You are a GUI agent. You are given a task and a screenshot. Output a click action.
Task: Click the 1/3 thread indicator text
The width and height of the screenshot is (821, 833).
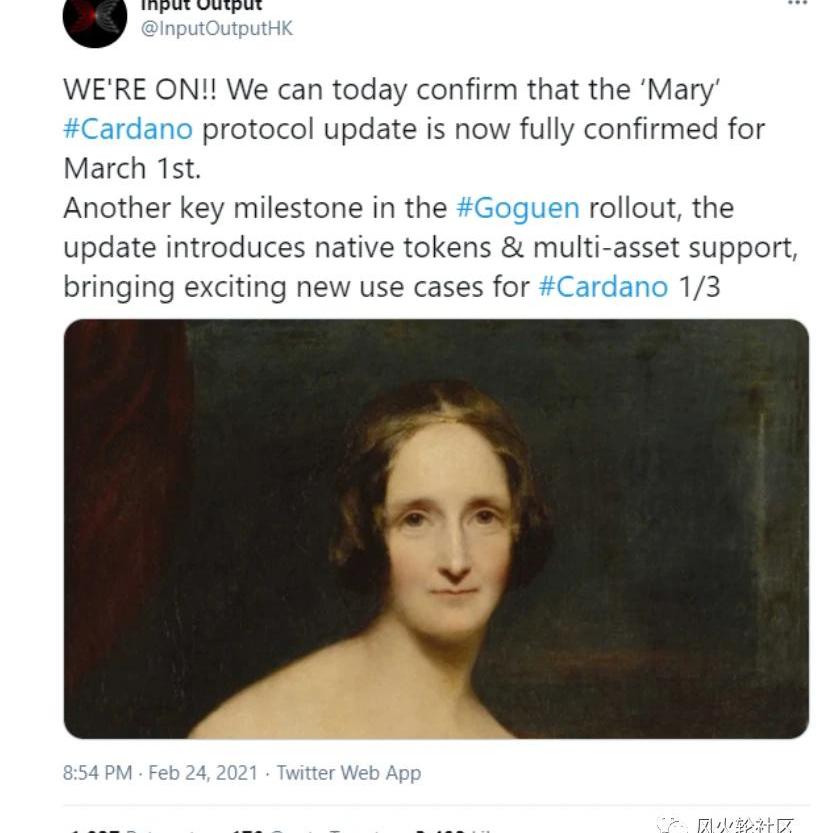click(699, 287)
